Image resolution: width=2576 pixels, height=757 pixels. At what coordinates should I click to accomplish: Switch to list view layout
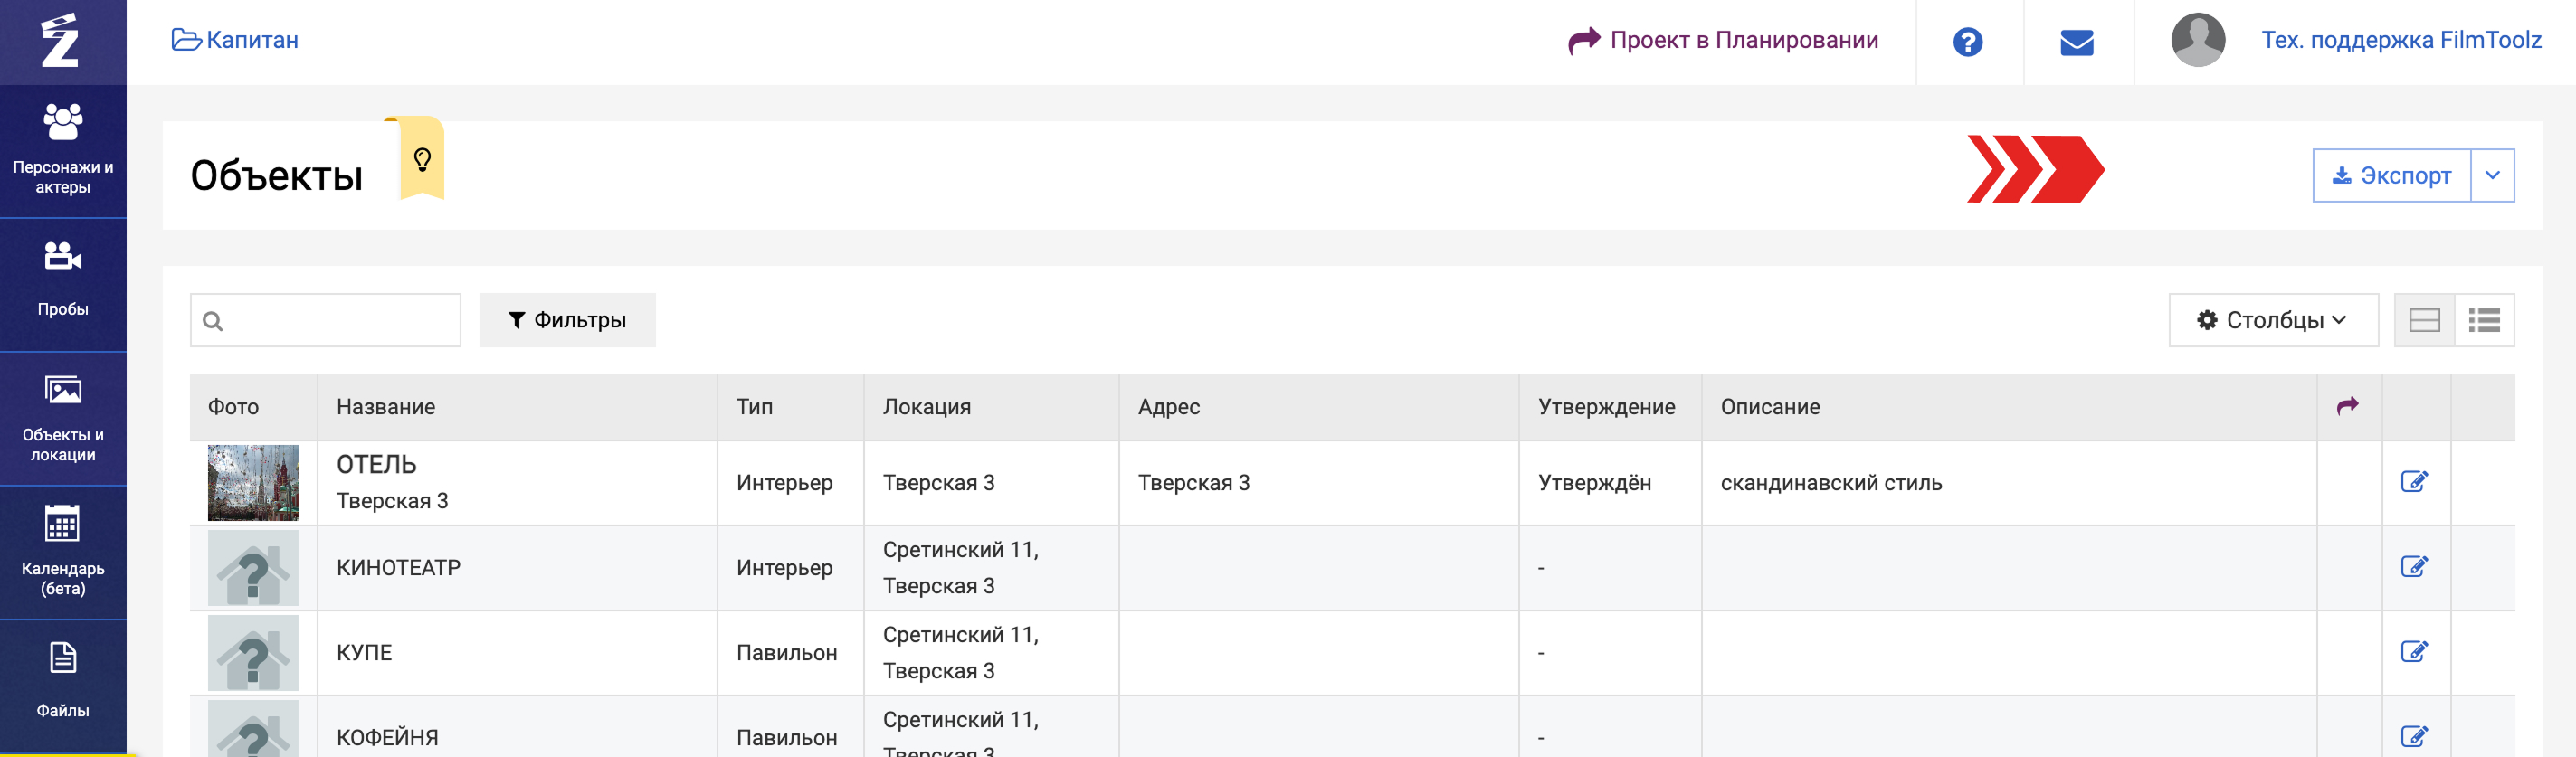click(x=2484, y=320)
